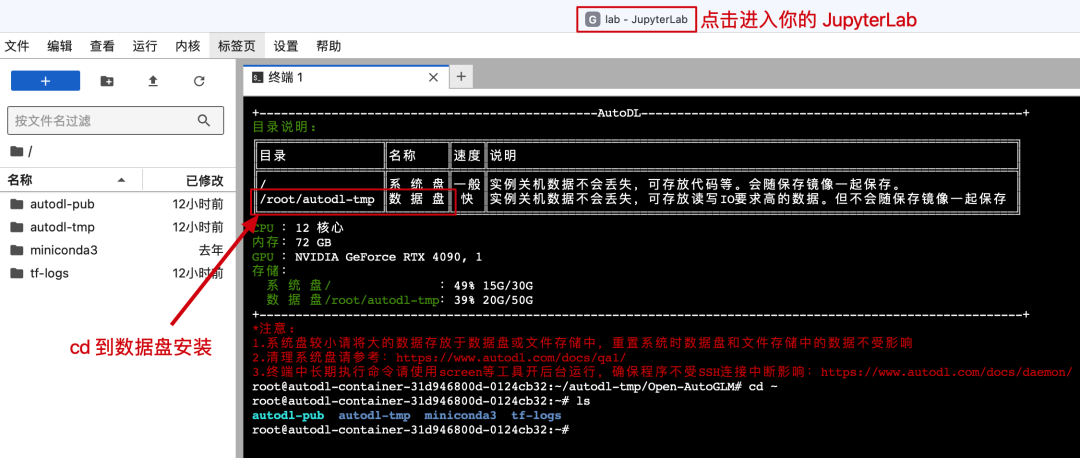Click the 12小时前 date of autodl-pub

pyautogui.click(x=198, y=205)
